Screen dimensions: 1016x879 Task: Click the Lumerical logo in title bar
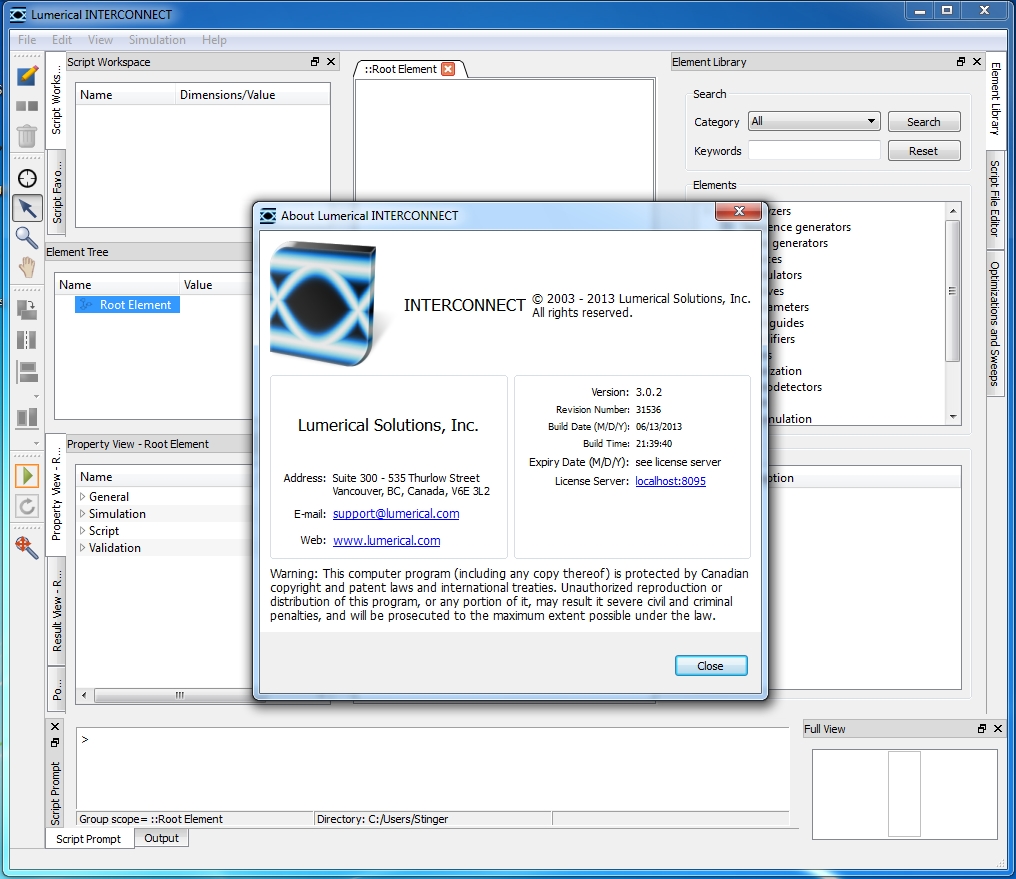18,14
